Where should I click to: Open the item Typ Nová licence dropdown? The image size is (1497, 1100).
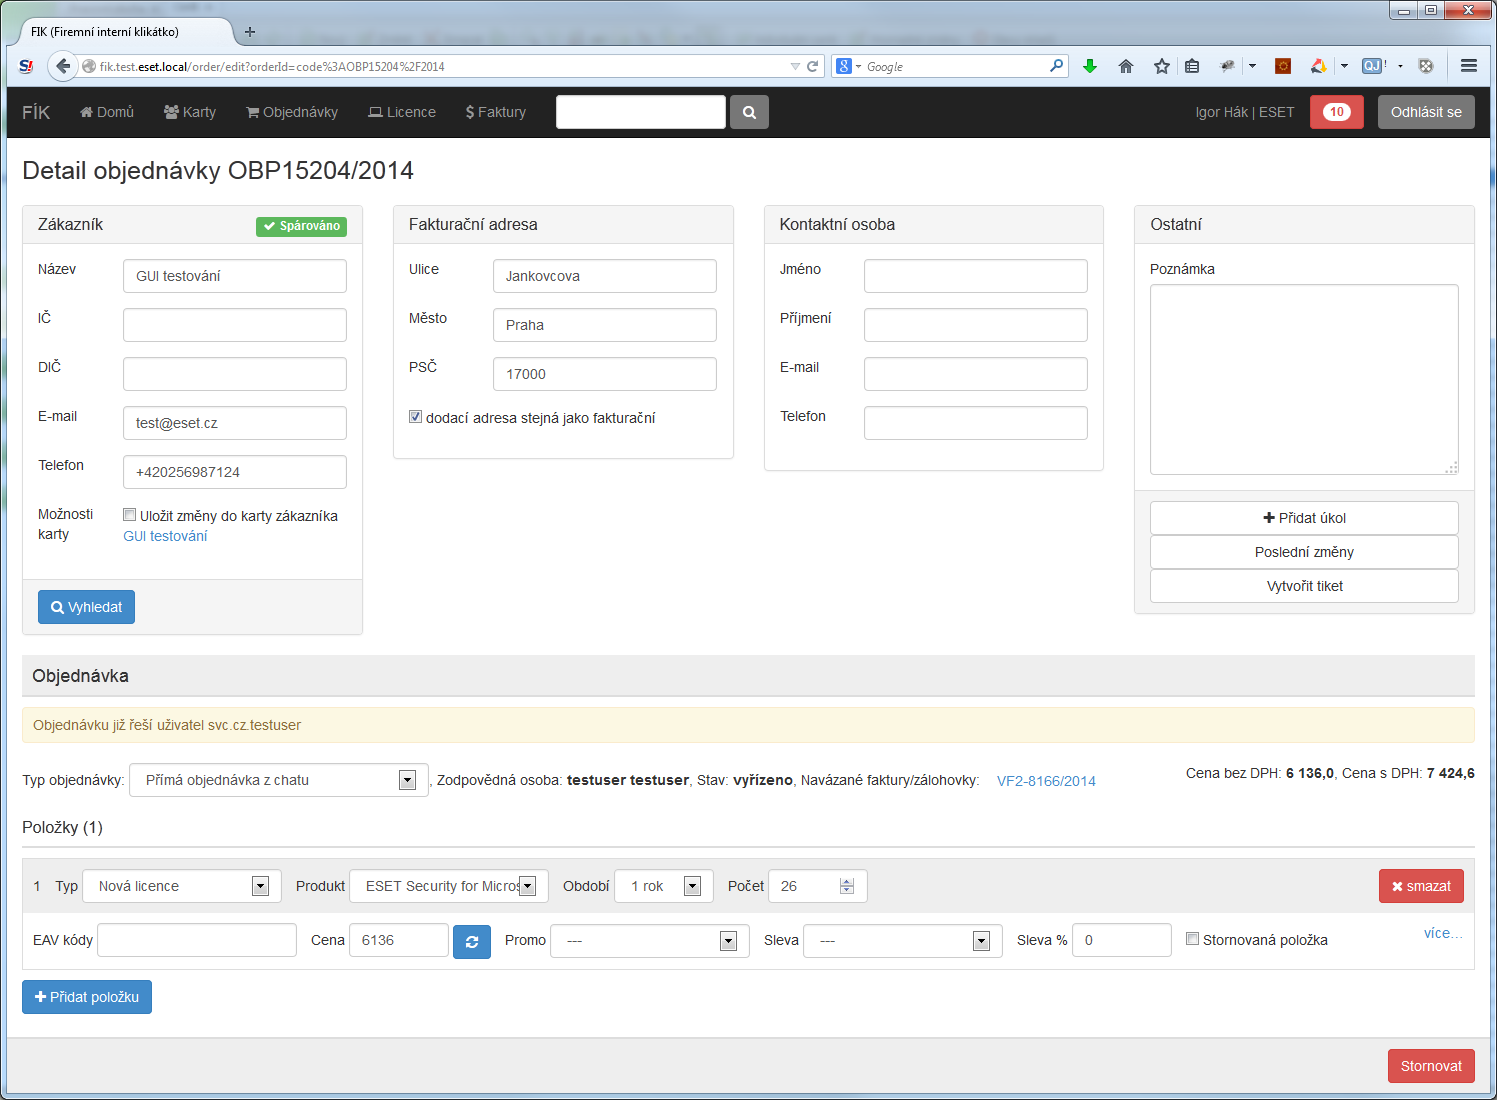[x=182, y=886]
